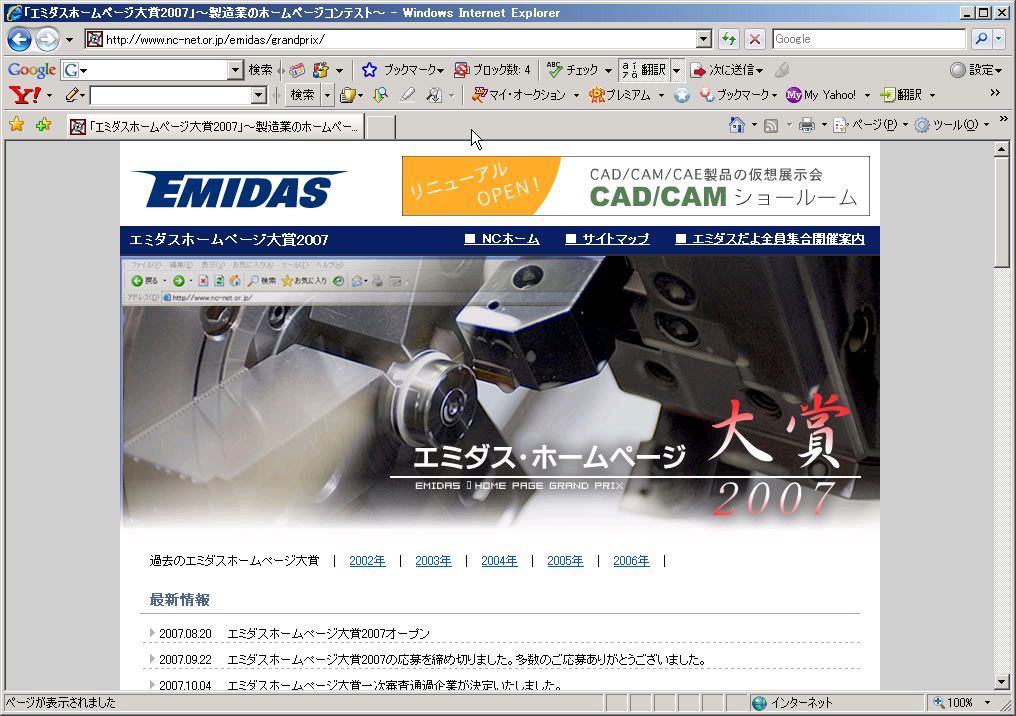Open the Google ブックマーク star menu
1016x716 pixels.
(x=402, y=69)
